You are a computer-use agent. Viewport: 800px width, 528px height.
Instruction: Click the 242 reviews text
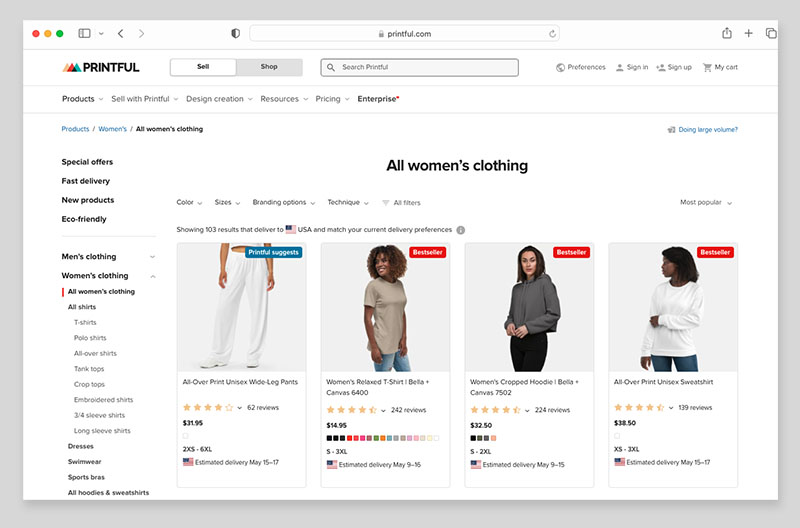(408, 410)
